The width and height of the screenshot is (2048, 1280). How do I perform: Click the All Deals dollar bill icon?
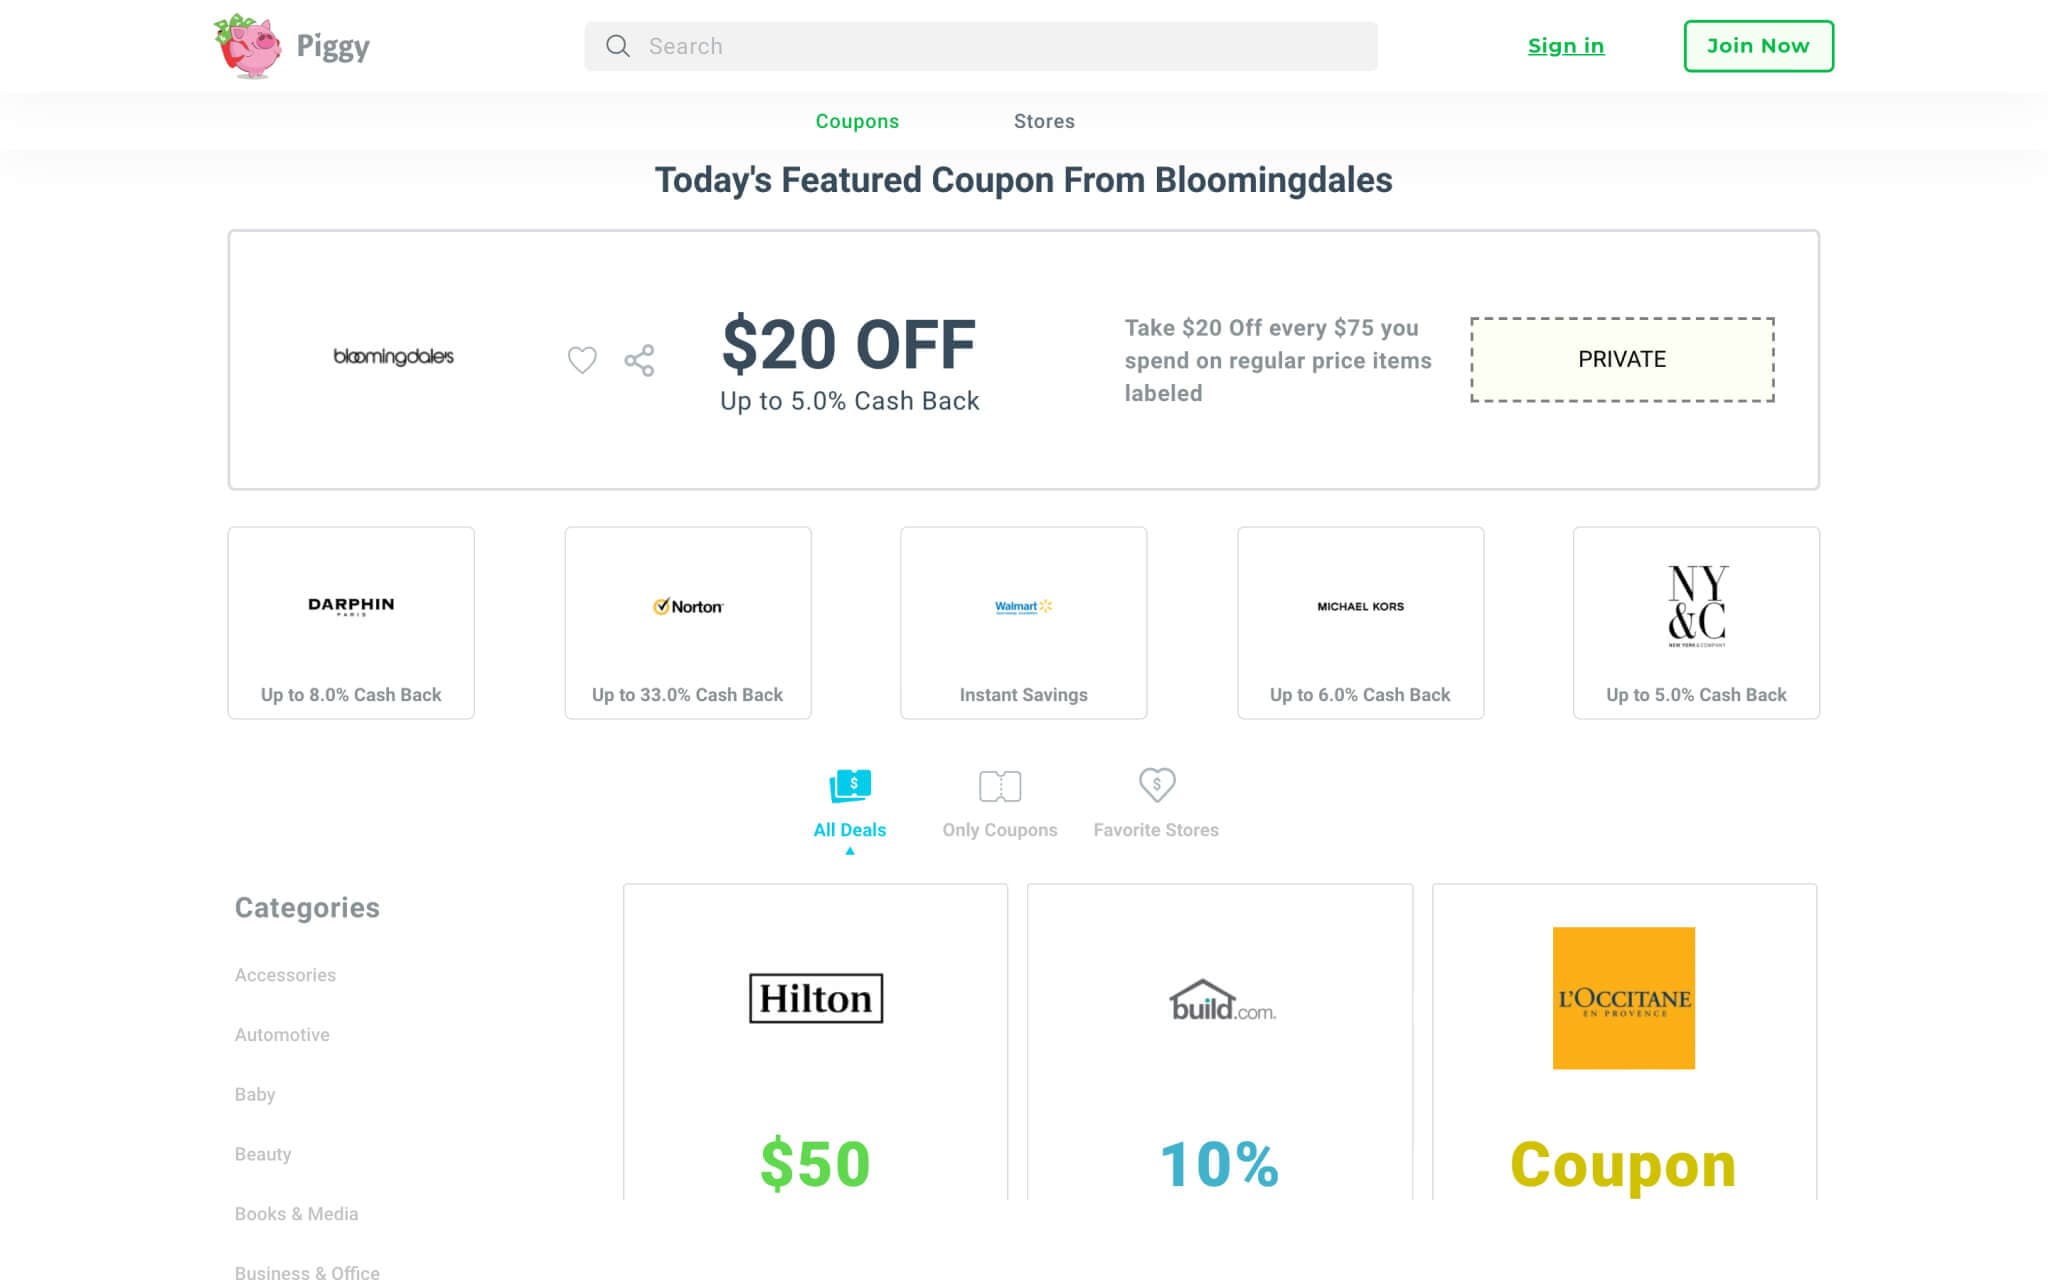pos(851,785)
